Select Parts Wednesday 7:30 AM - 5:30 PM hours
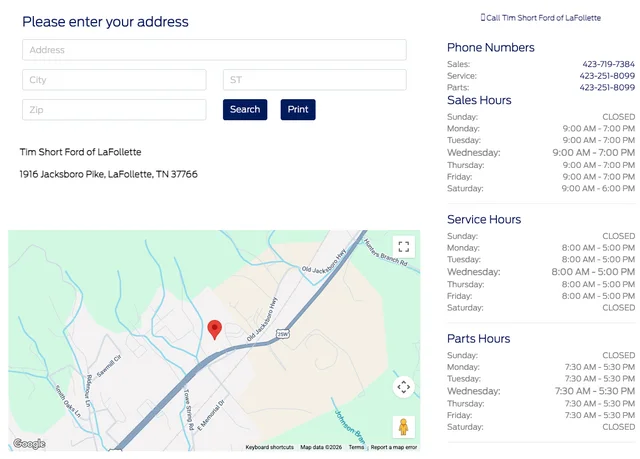 pos(595,391)
